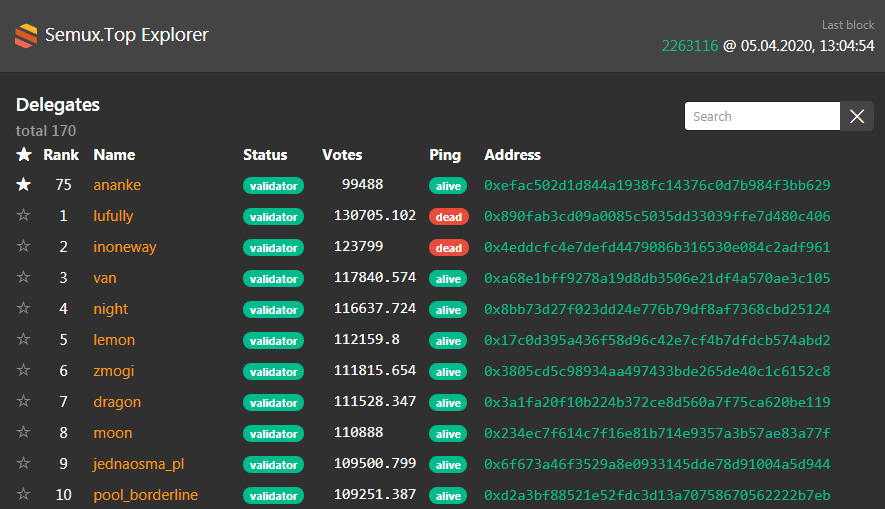Open lemon delegate name link
Screen dimensions: 885x509
[114, 340]
